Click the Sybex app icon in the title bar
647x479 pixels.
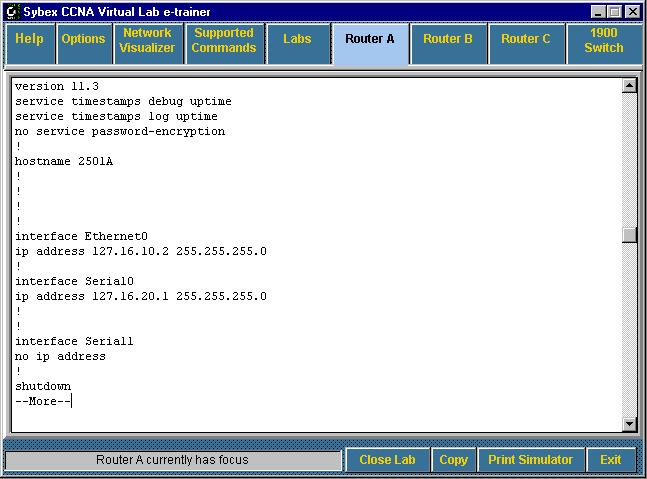point(12,12)
